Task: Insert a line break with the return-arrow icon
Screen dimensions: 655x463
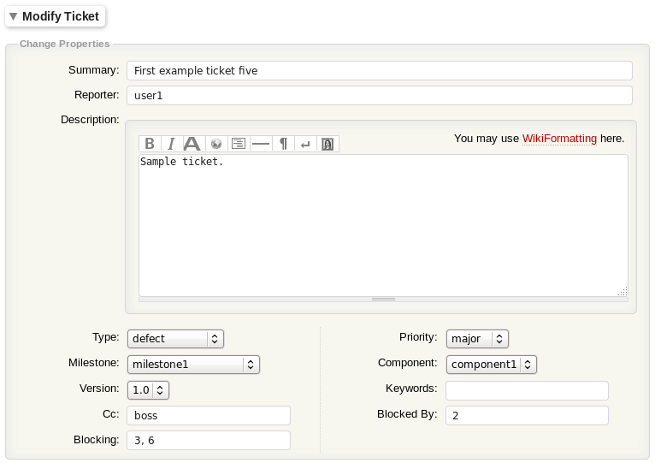Action: [305, 144]
